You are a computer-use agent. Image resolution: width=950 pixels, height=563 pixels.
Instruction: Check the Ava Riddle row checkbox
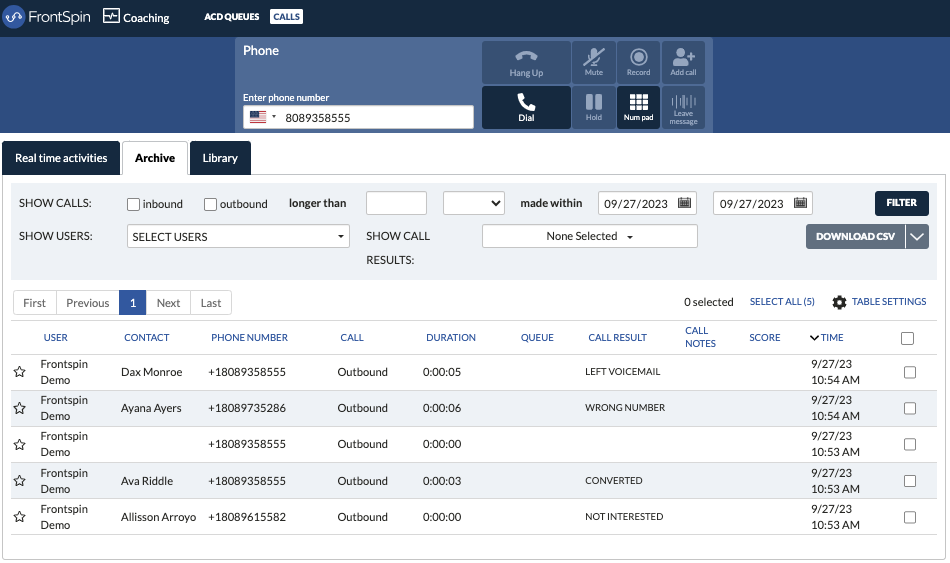point(909,481)
